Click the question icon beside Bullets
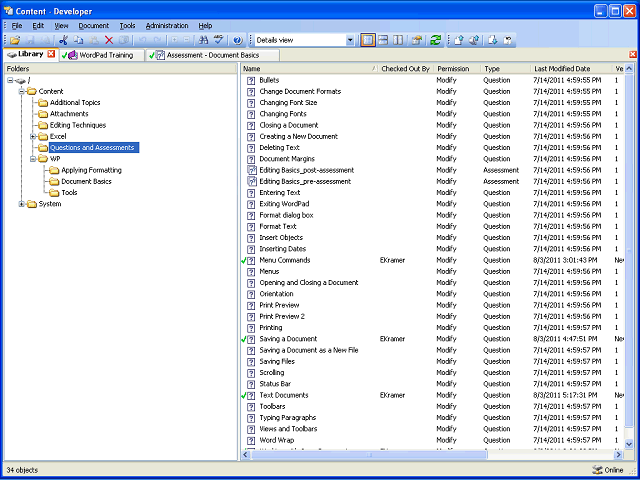This screenshot has width=640, height=480. (251, 80)
